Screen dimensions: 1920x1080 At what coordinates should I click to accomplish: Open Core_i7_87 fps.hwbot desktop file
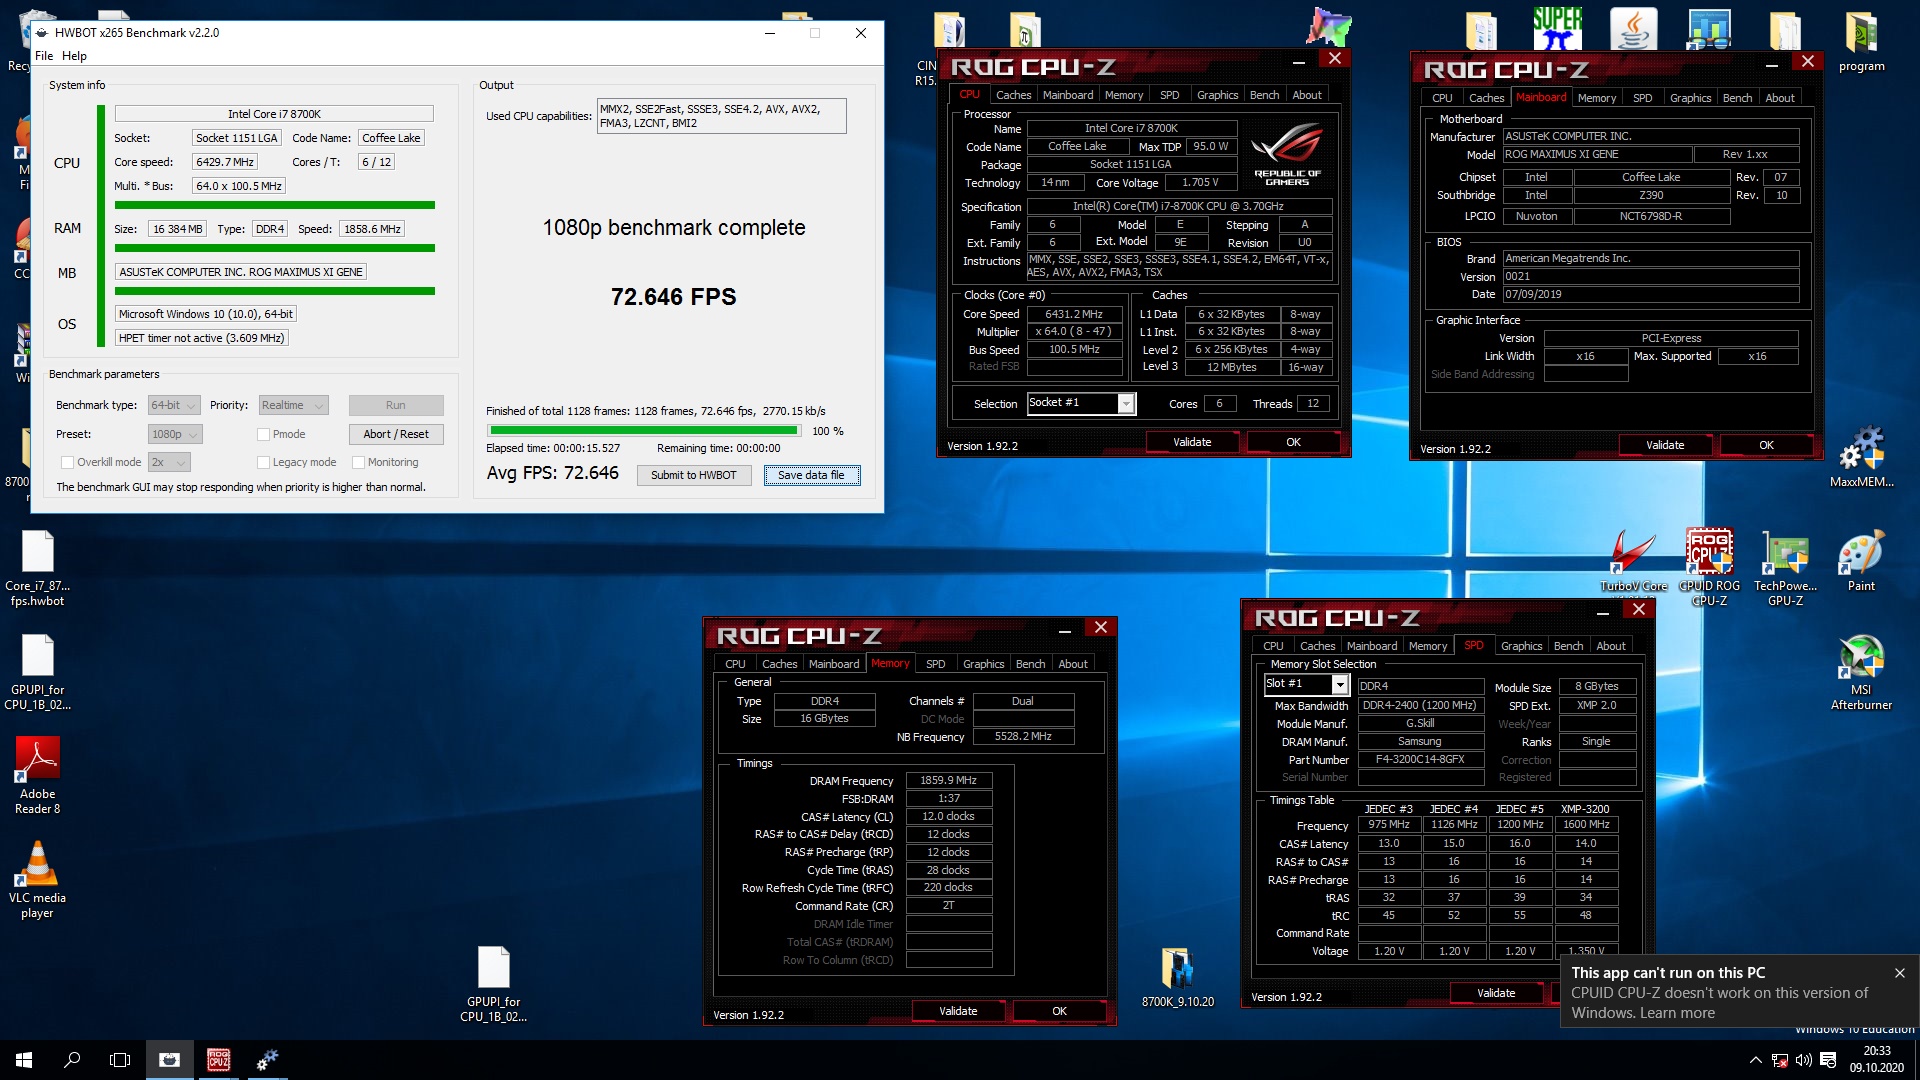(37, 568)
